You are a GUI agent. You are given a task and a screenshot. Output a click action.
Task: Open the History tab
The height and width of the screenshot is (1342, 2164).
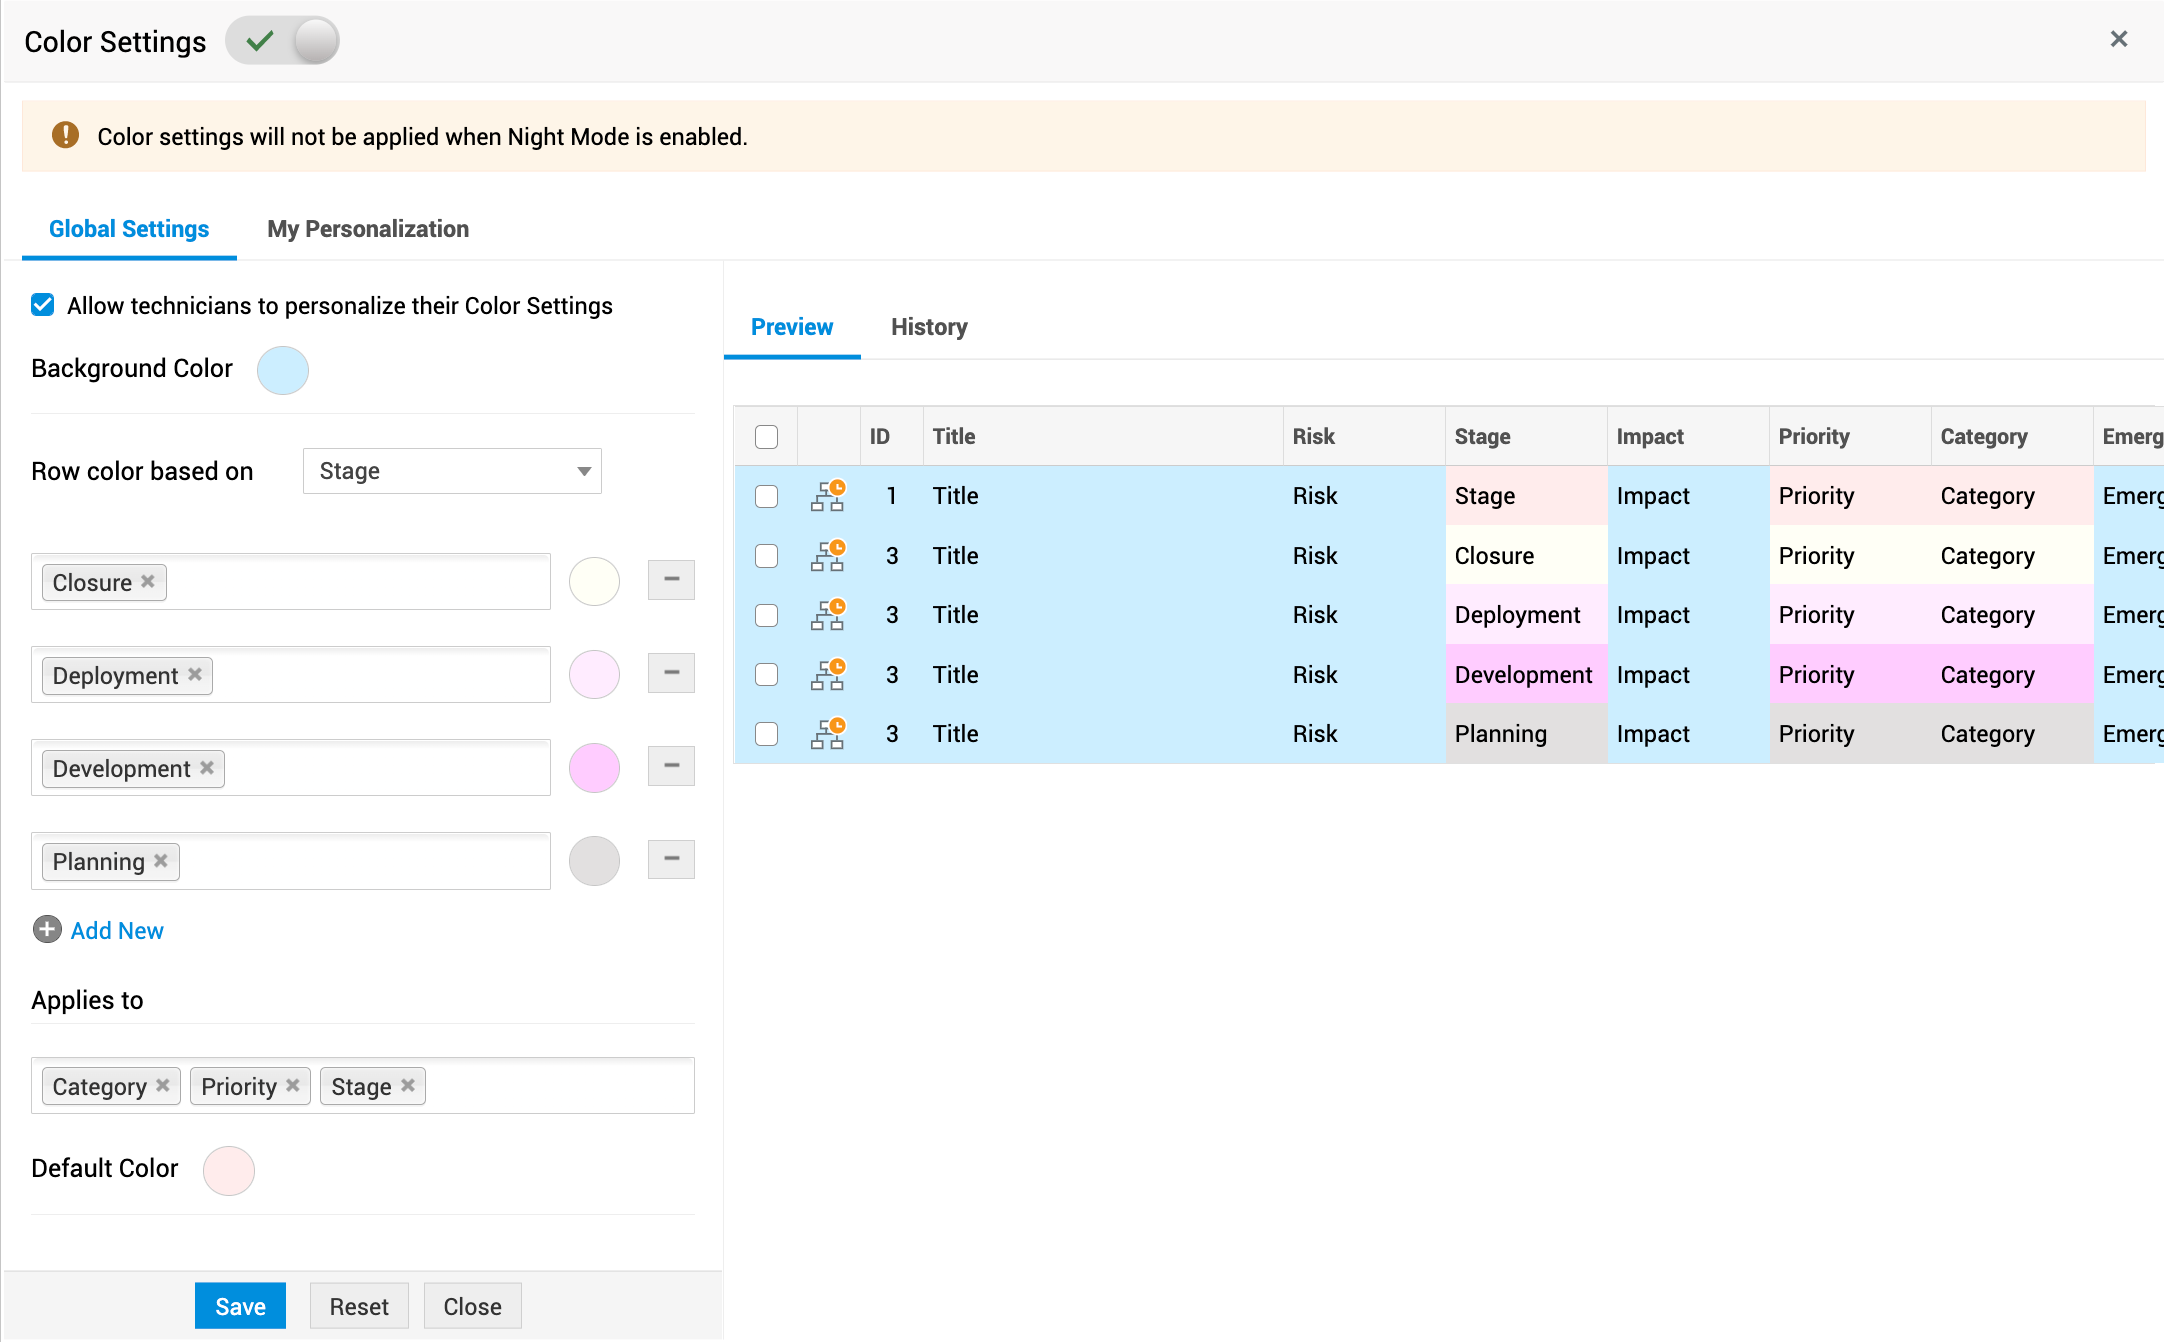pos(928,327)
